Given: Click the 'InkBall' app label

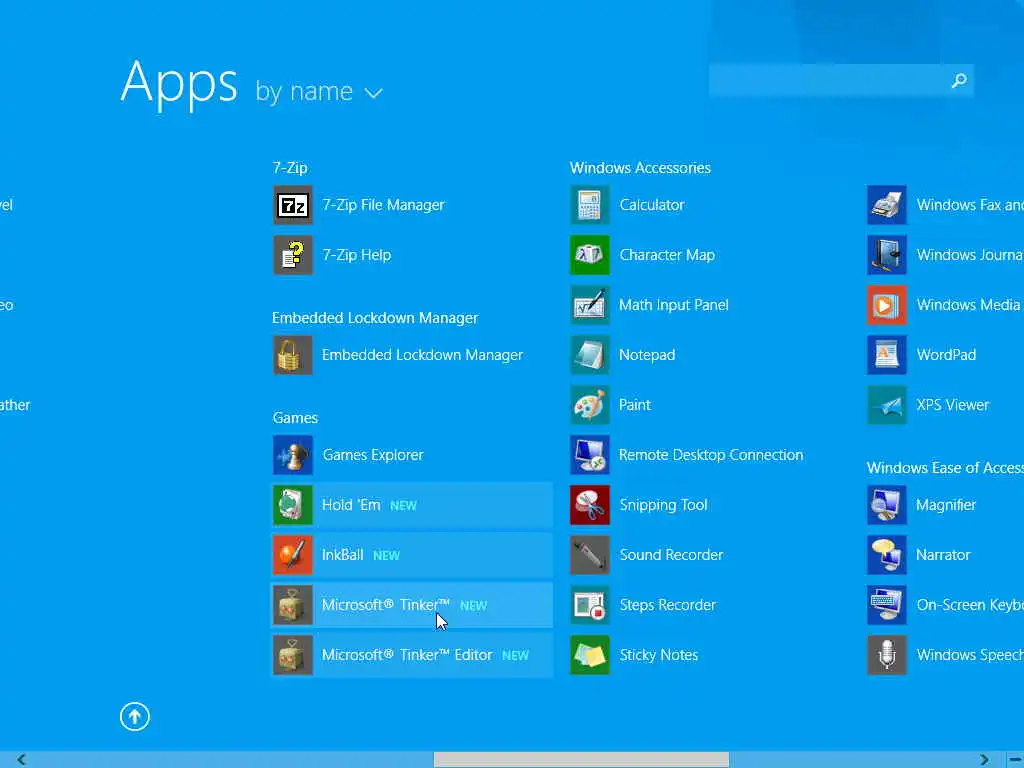Looking at the screenshot, I should 342,555.
